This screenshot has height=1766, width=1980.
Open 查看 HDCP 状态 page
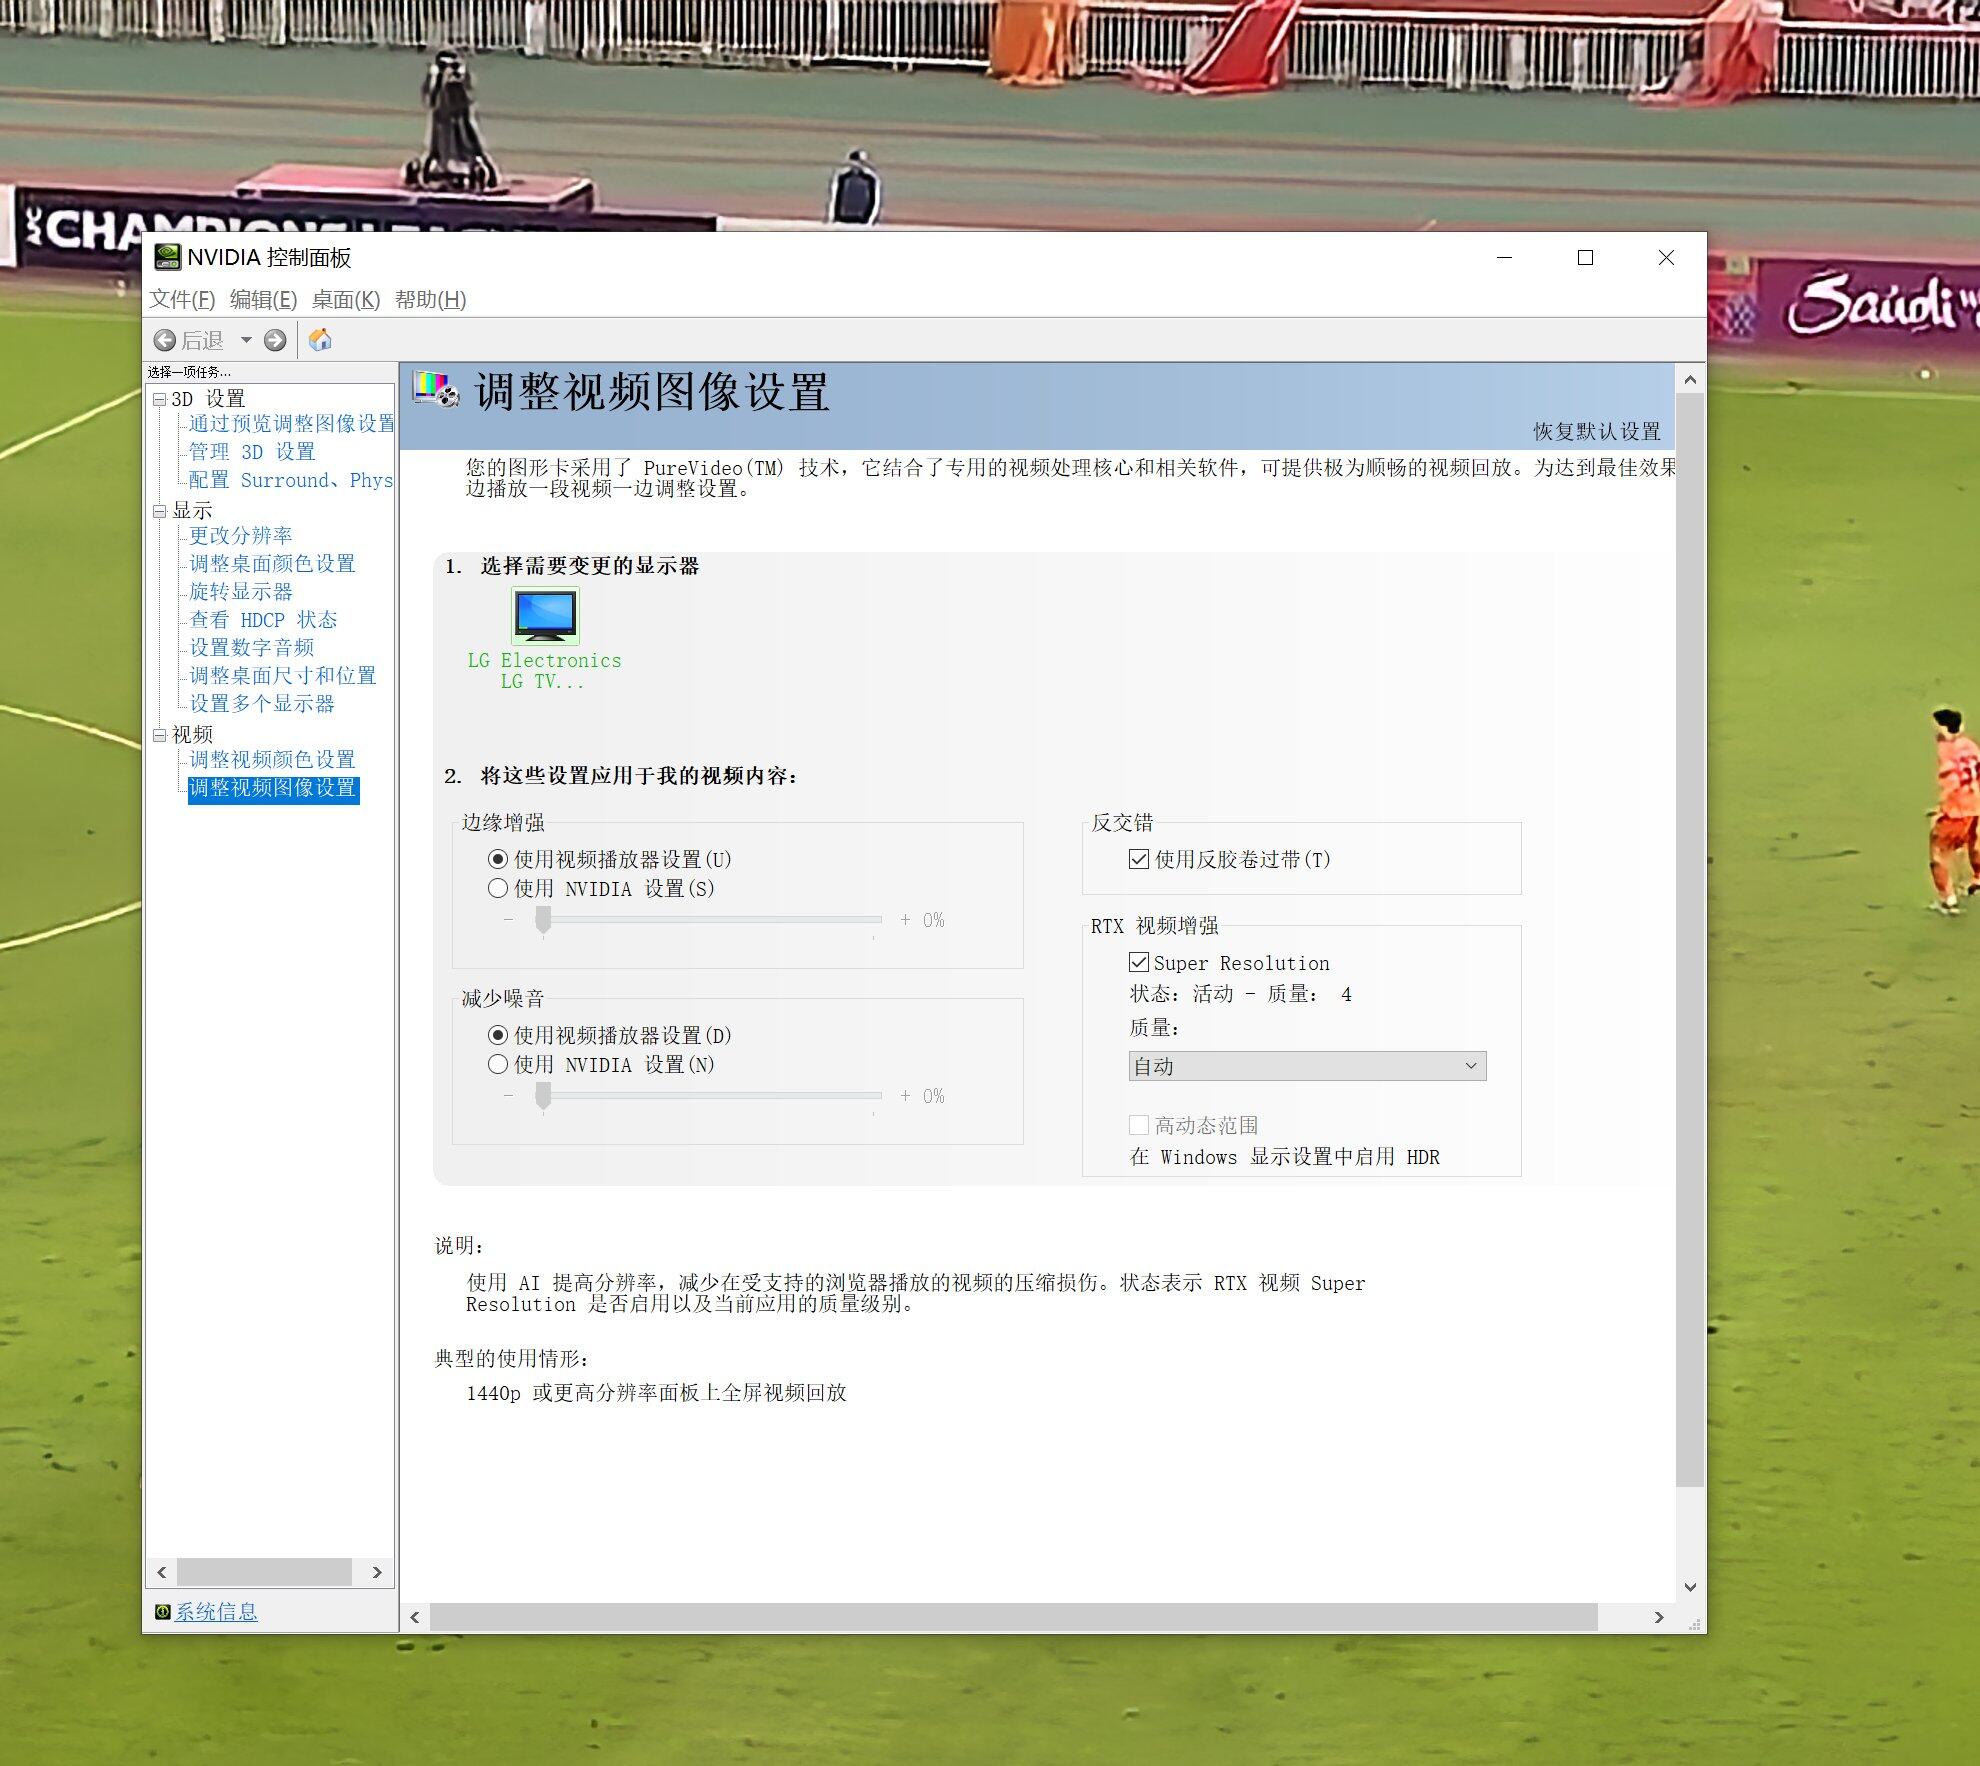pos(263,620)
